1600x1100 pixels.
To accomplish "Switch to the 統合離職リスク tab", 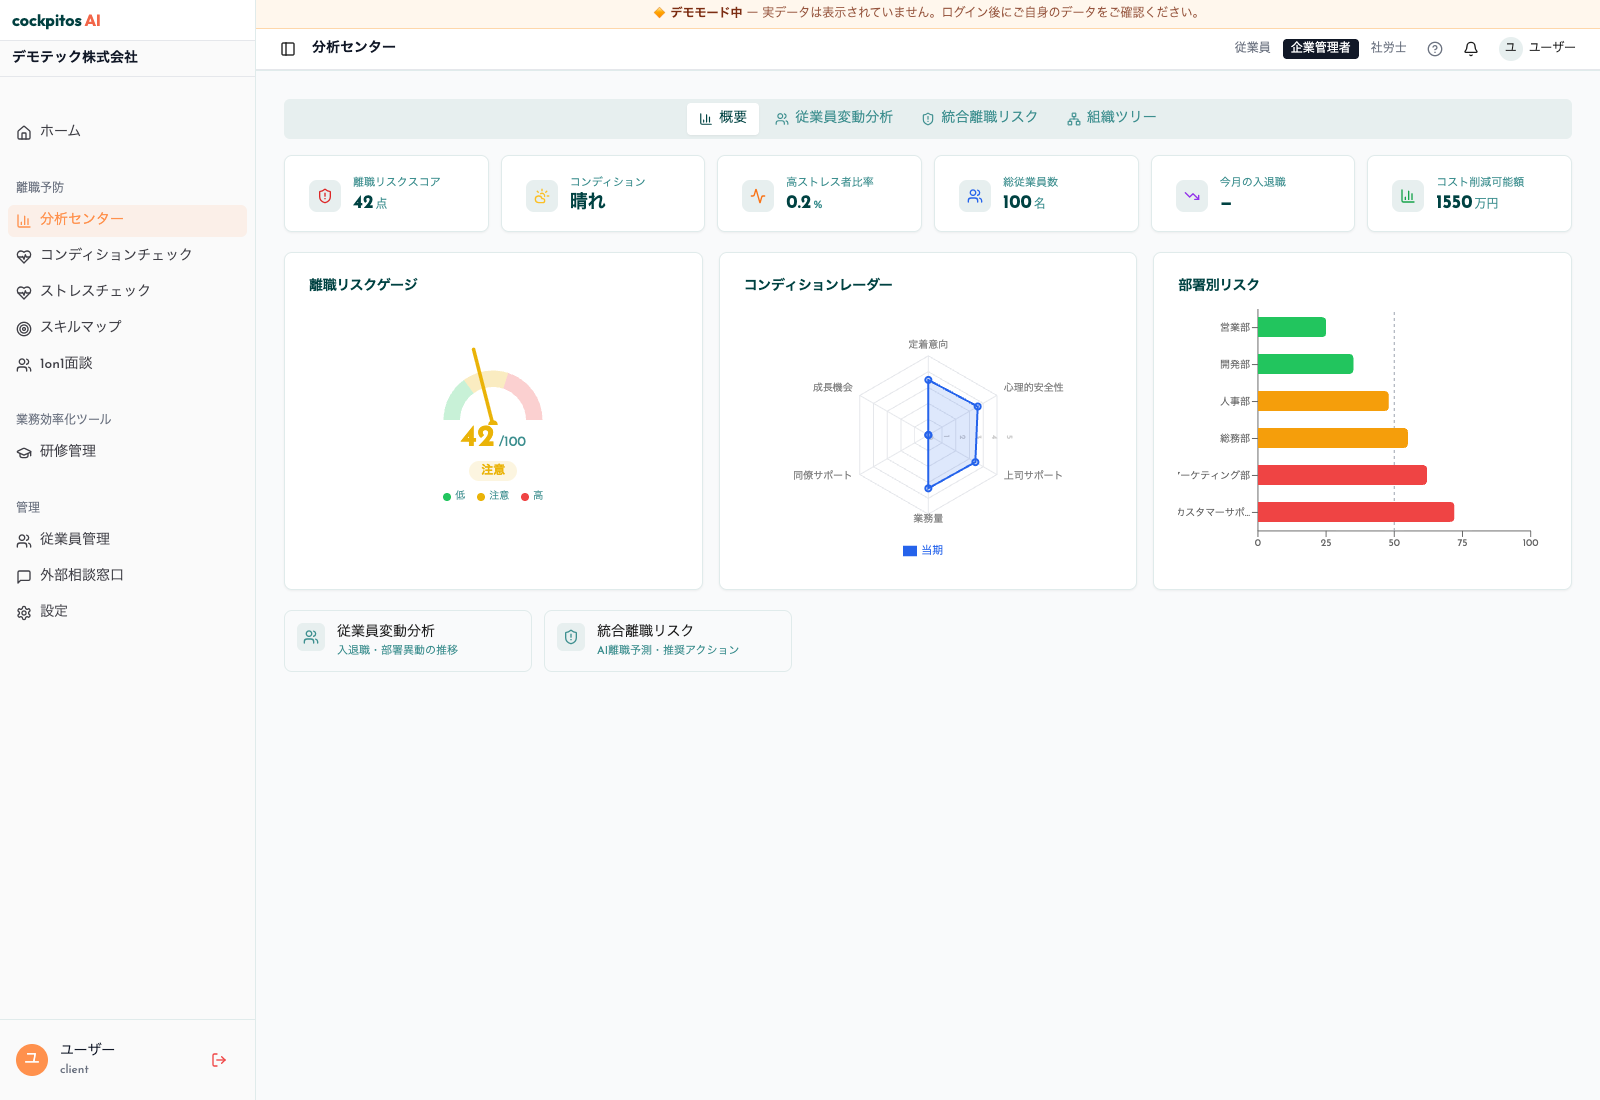I will [x=980, y=118].
